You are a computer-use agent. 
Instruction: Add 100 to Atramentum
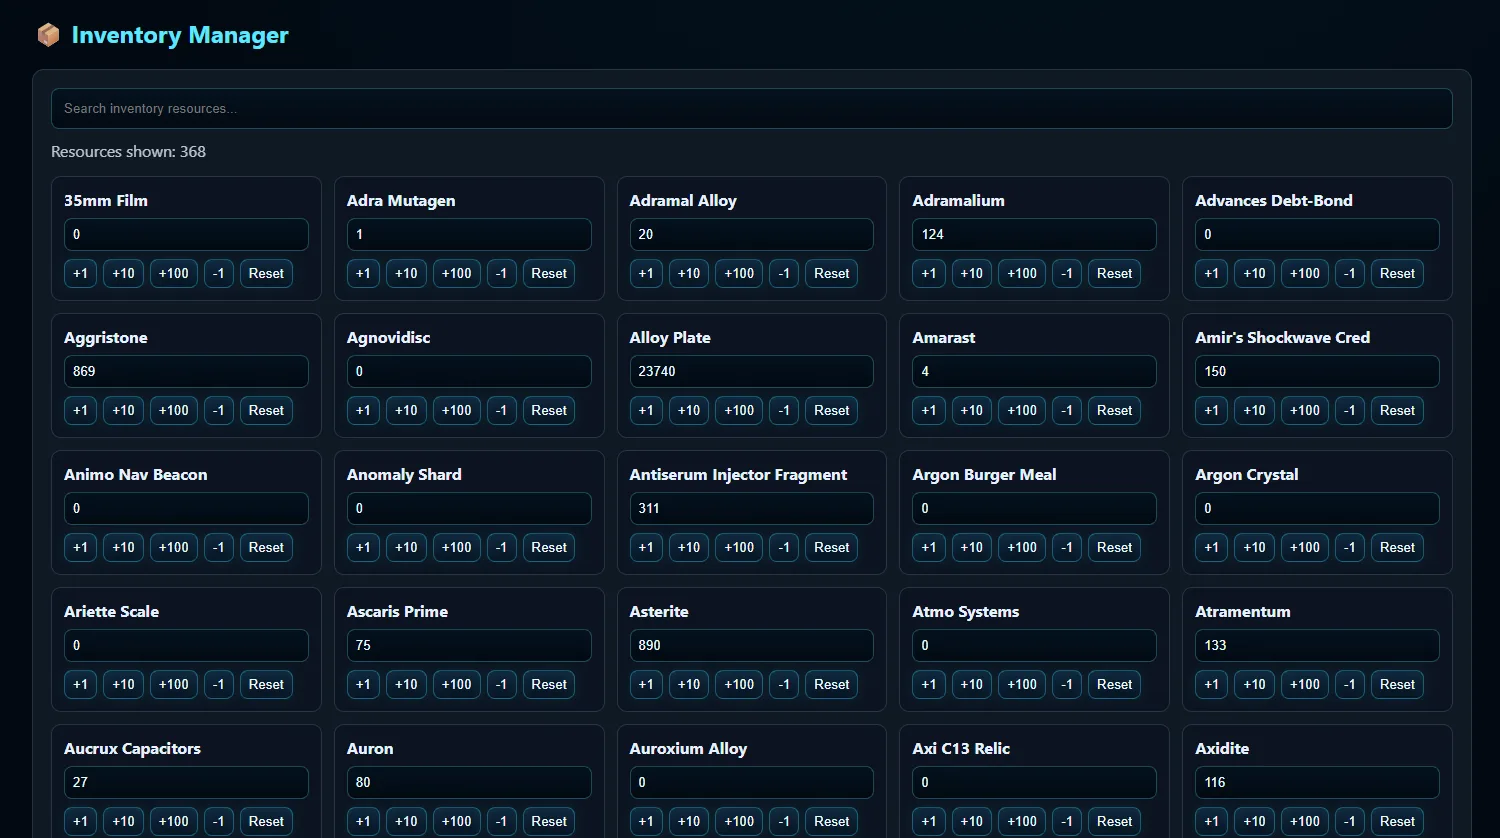click(x=1305, y=684)
